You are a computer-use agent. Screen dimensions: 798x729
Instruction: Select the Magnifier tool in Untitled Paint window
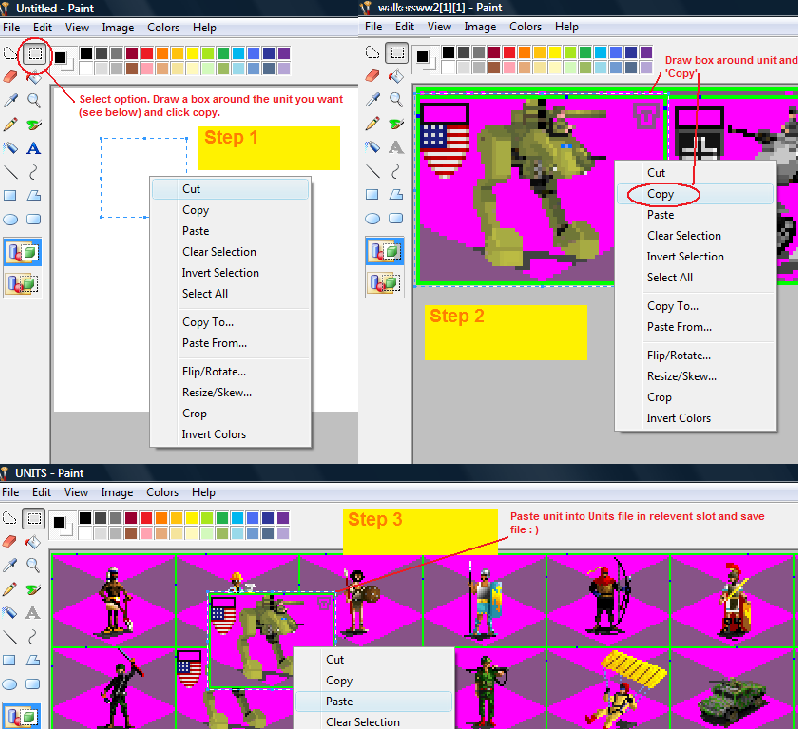pyautogui.click(x=34, y=99)
